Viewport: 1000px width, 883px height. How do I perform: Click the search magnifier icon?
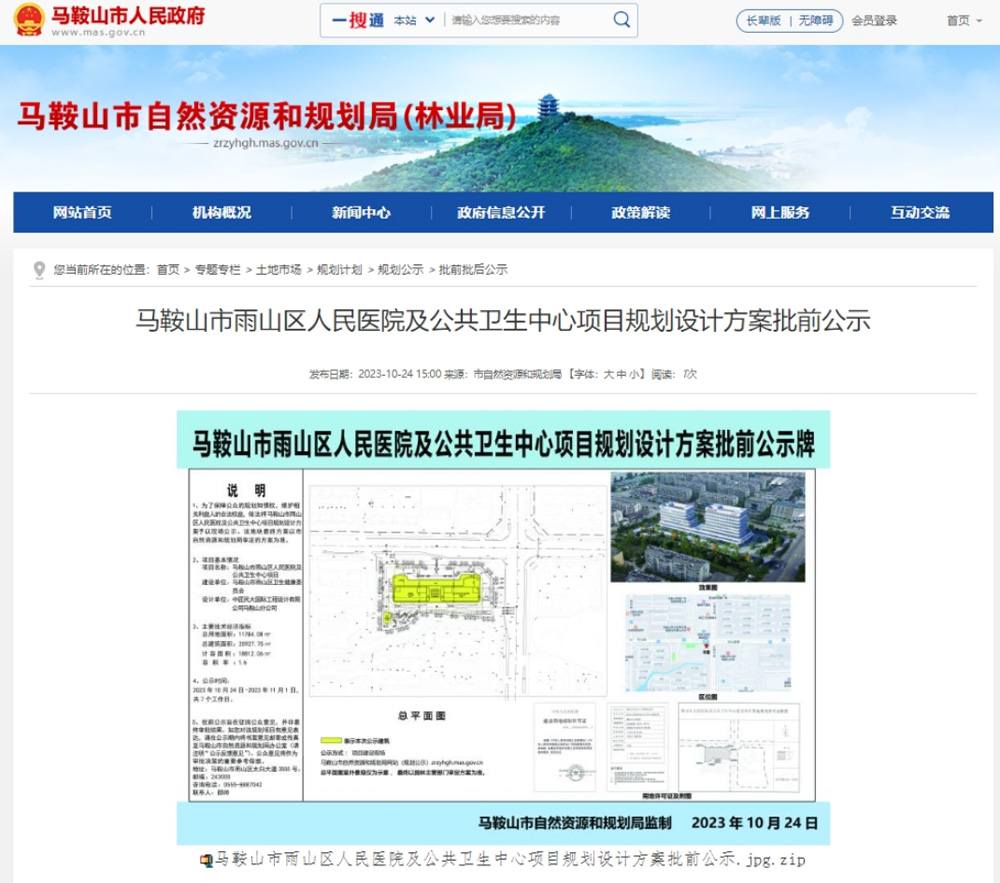(x=621, y=20)
